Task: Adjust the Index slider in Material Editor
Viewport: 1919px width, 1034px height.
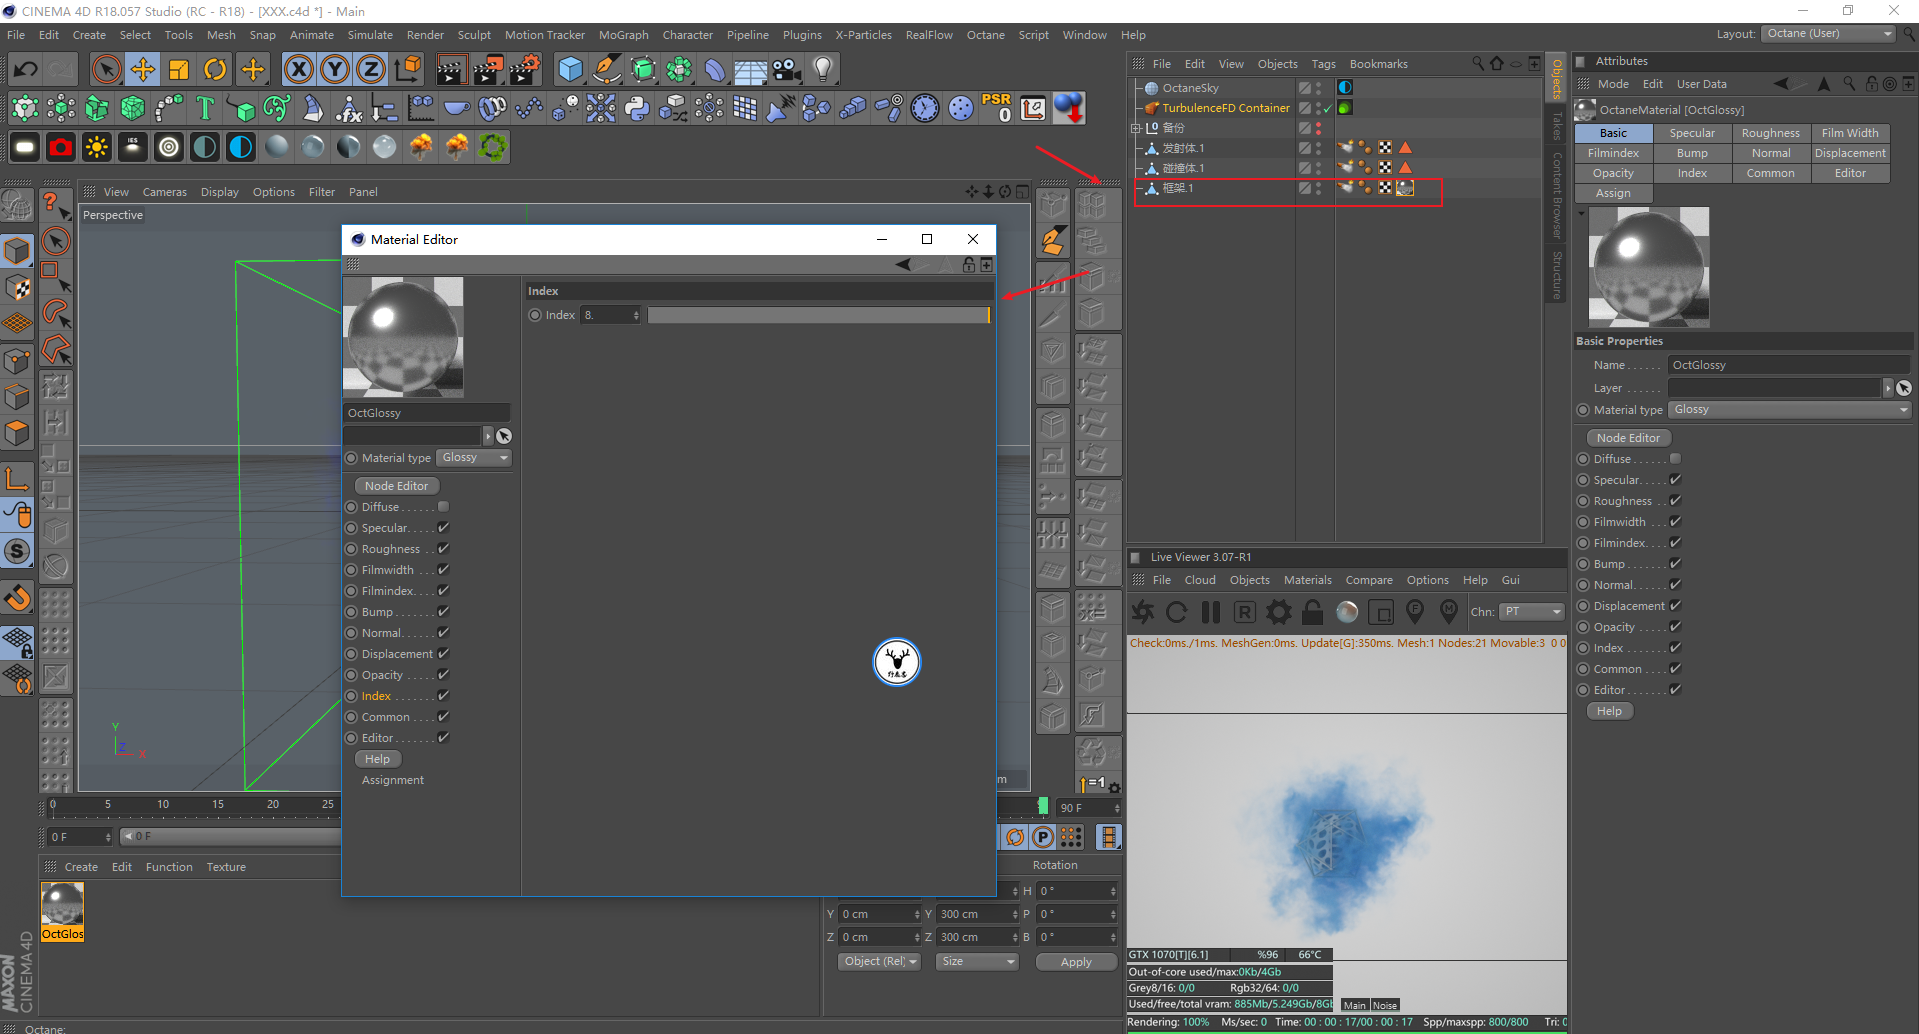Action: [x=818, y=315]
